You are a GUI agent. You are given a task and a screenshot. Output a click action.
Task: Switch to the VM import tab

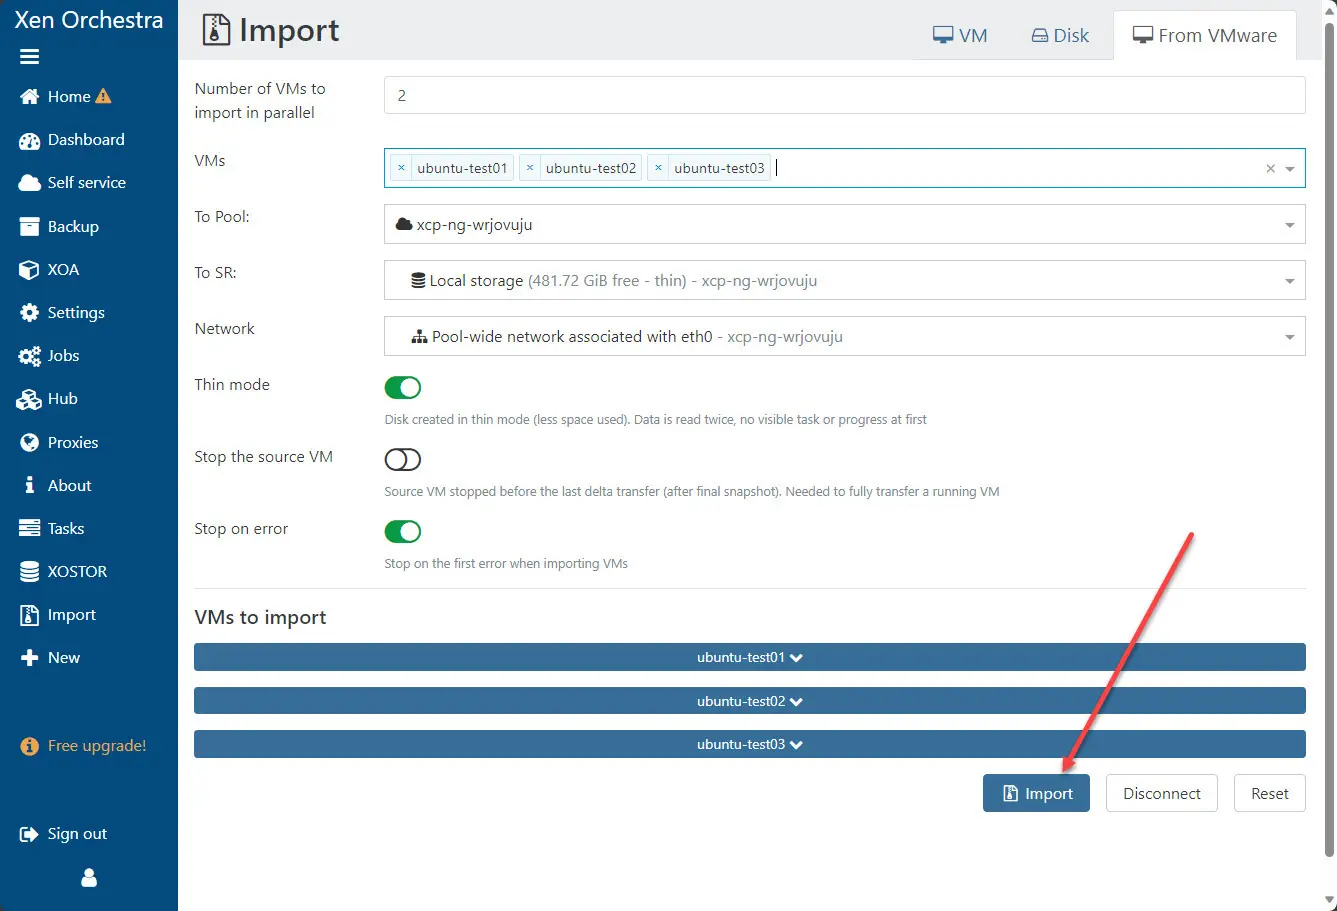coord(959,36)
